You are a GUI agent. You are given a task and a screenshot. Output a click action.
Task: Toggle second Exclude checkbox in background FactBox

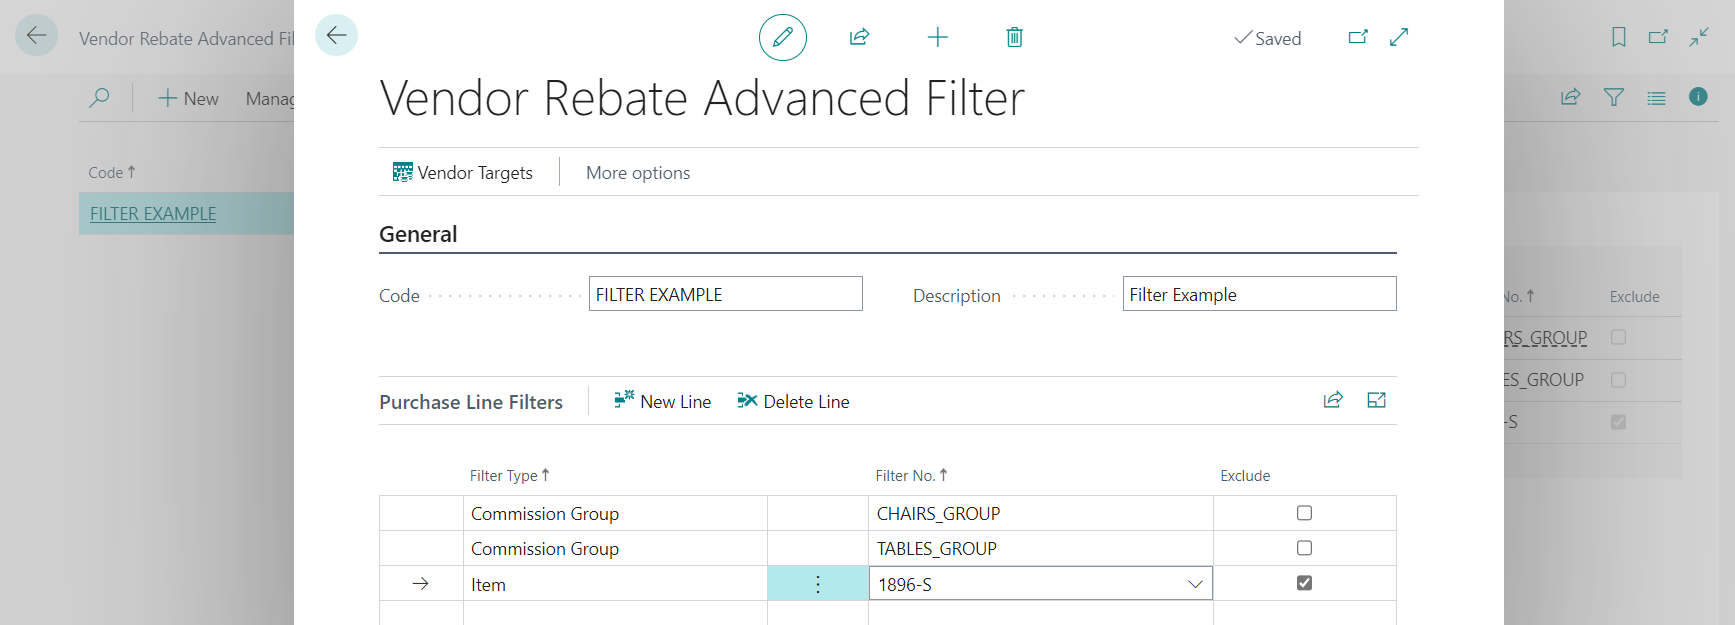click(1618, 380)
